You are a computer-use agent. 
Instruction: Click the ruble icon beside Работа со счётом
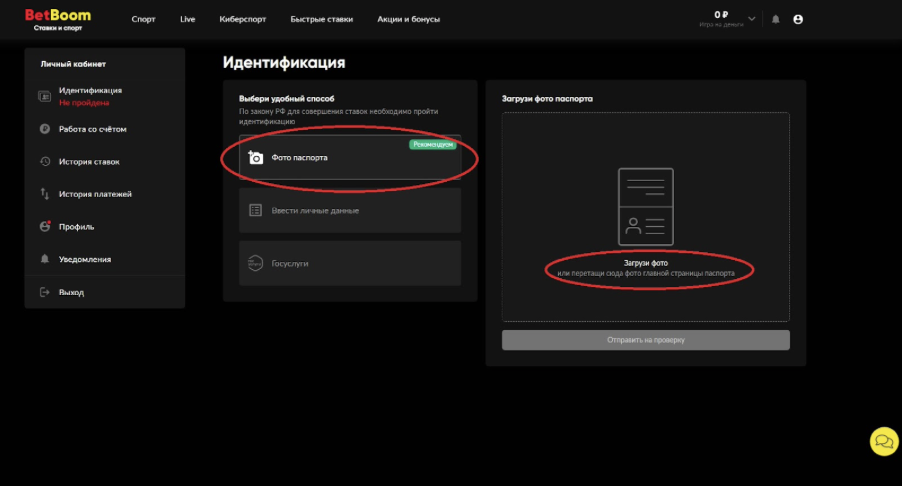[44, 129]
